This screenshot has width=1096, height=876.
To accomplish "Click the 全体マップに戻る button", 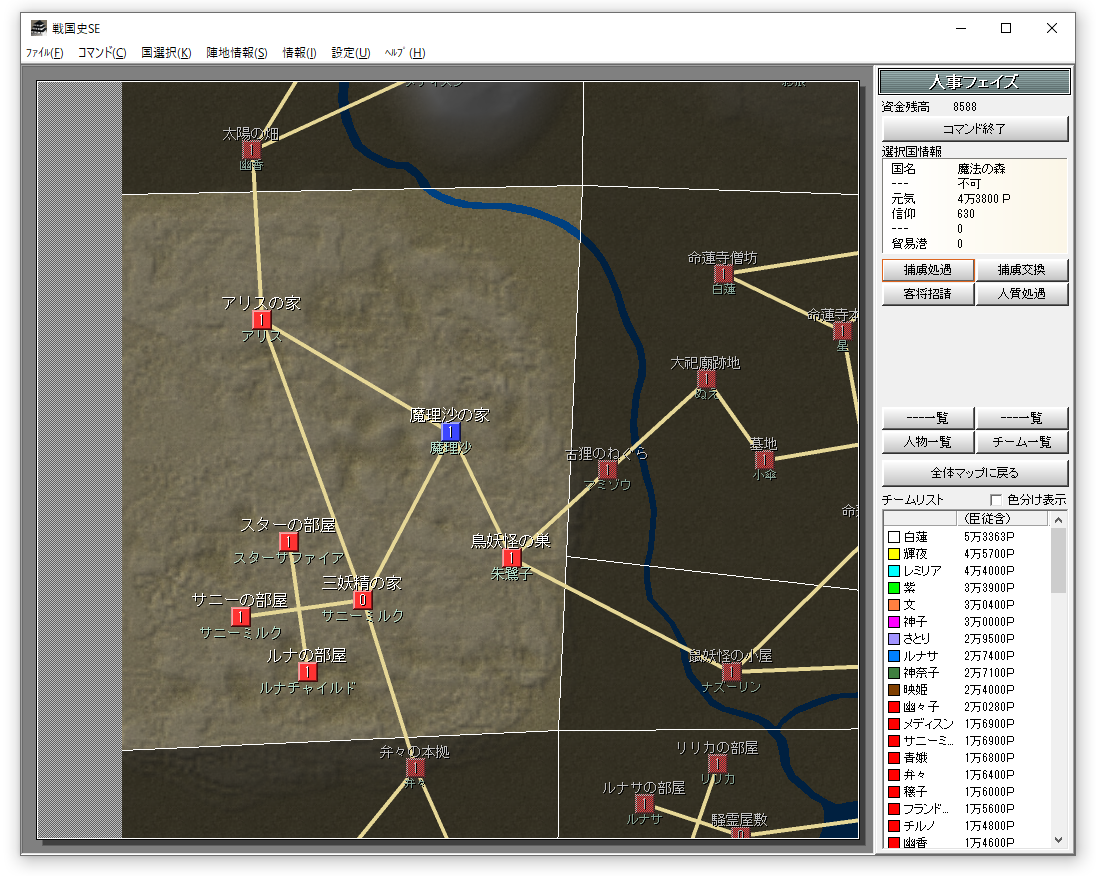I will 975,473.
